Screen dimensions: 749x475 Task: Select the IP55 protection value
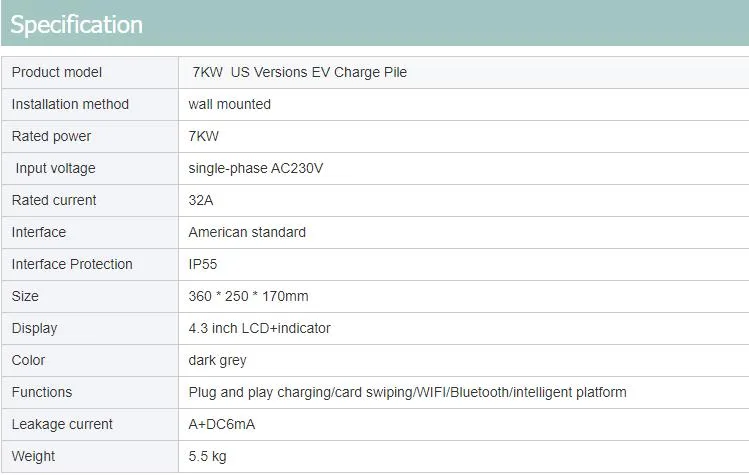coord(203,264)
